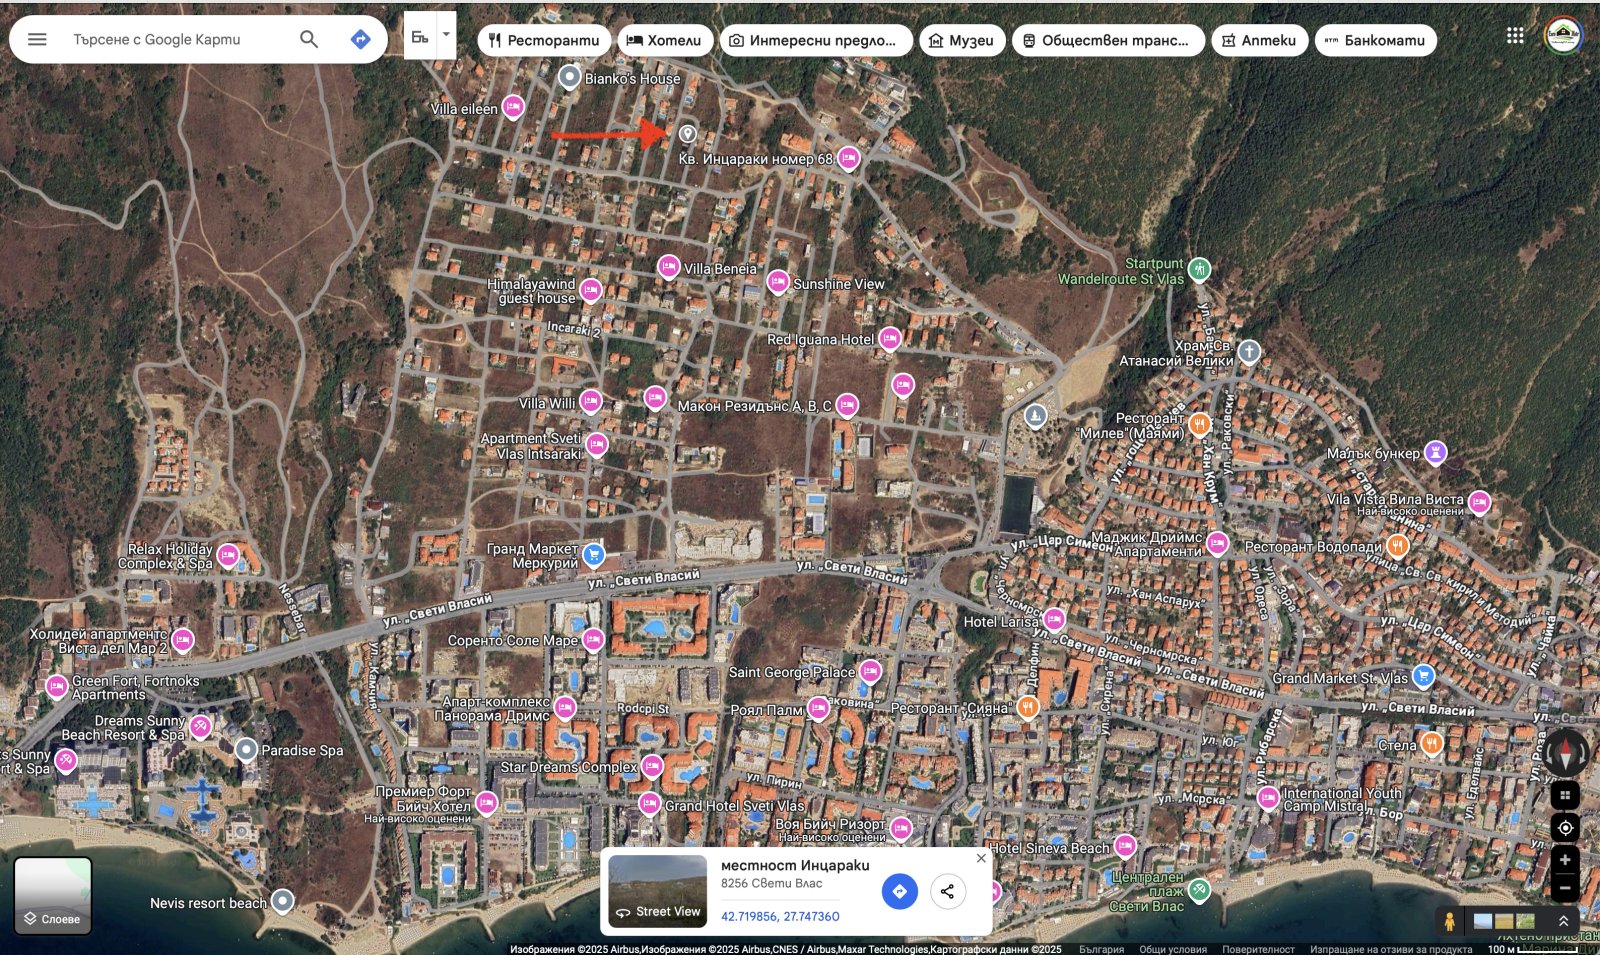Open the Google apps grid icon
The width and height of the screenshot is (1600, 955).
[x=1513, y=35]
